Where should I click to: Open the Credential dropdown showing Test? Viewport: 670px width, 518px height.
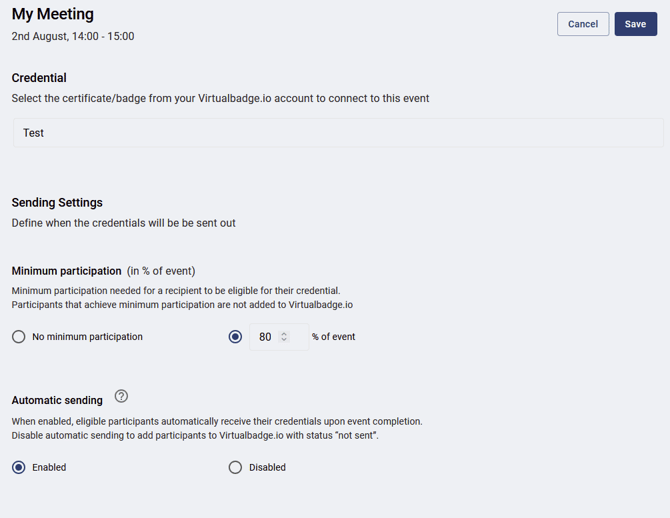(337, 133)
